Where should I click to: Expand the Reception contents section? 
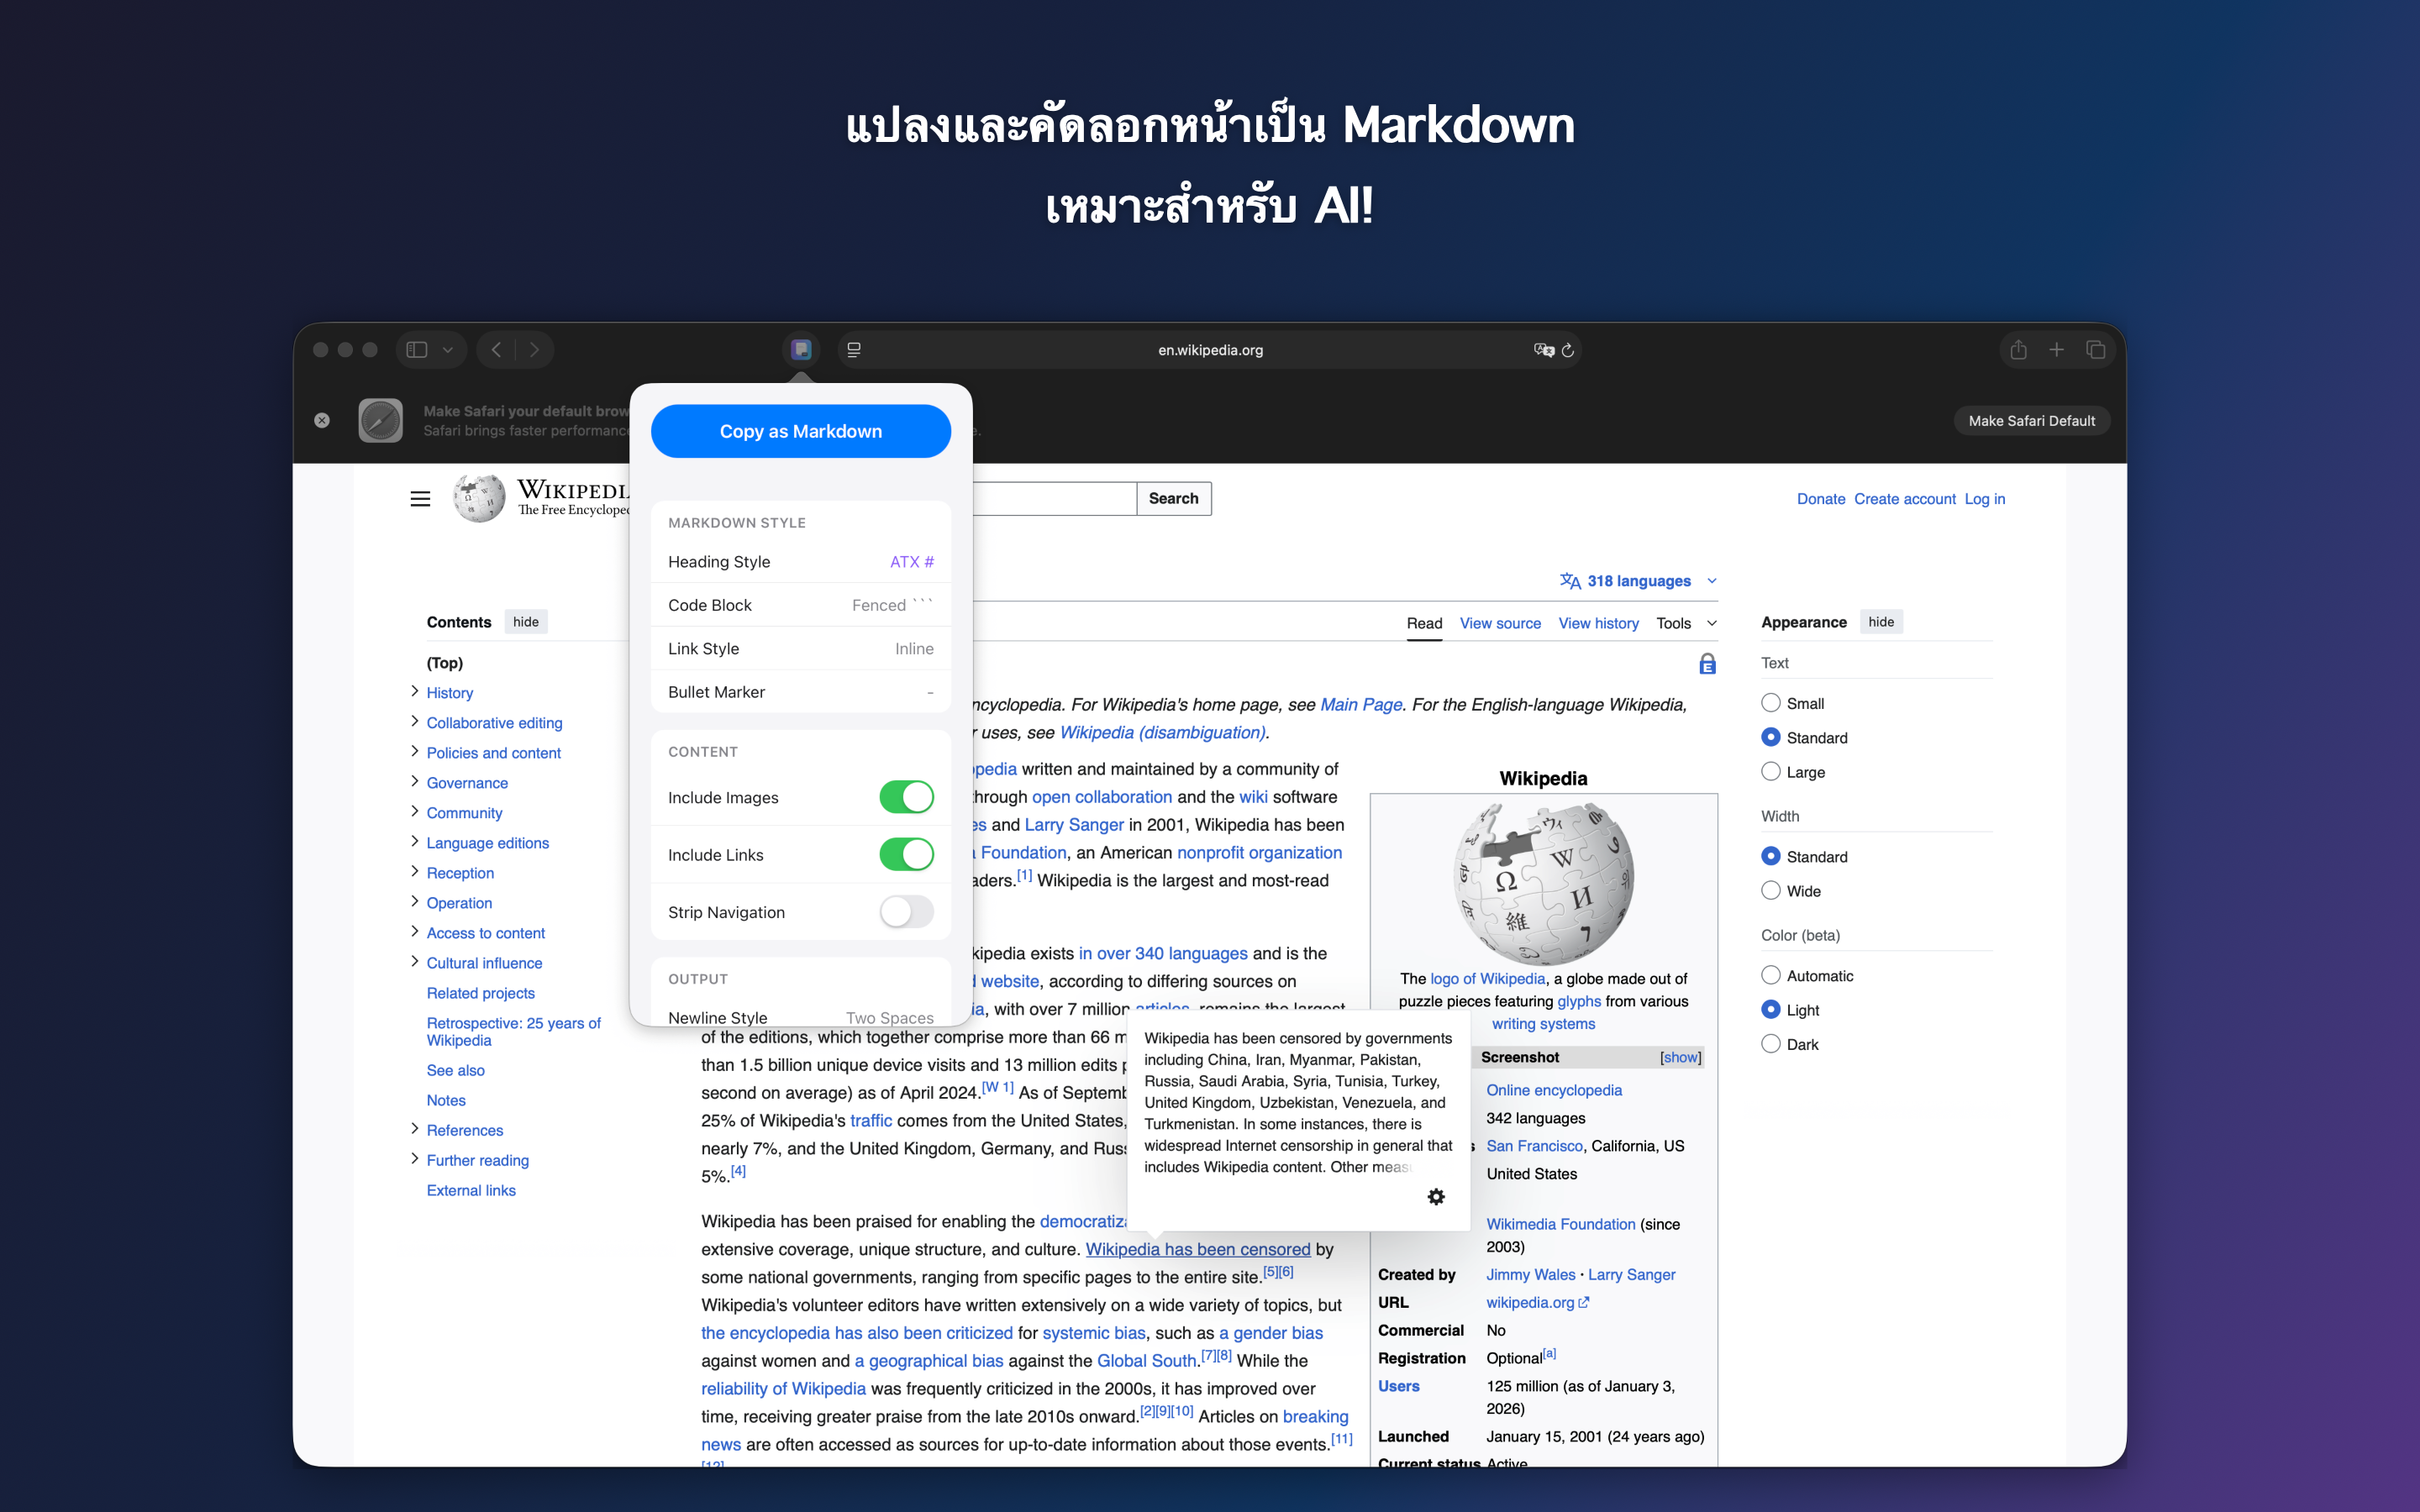(x=414, y=871)
